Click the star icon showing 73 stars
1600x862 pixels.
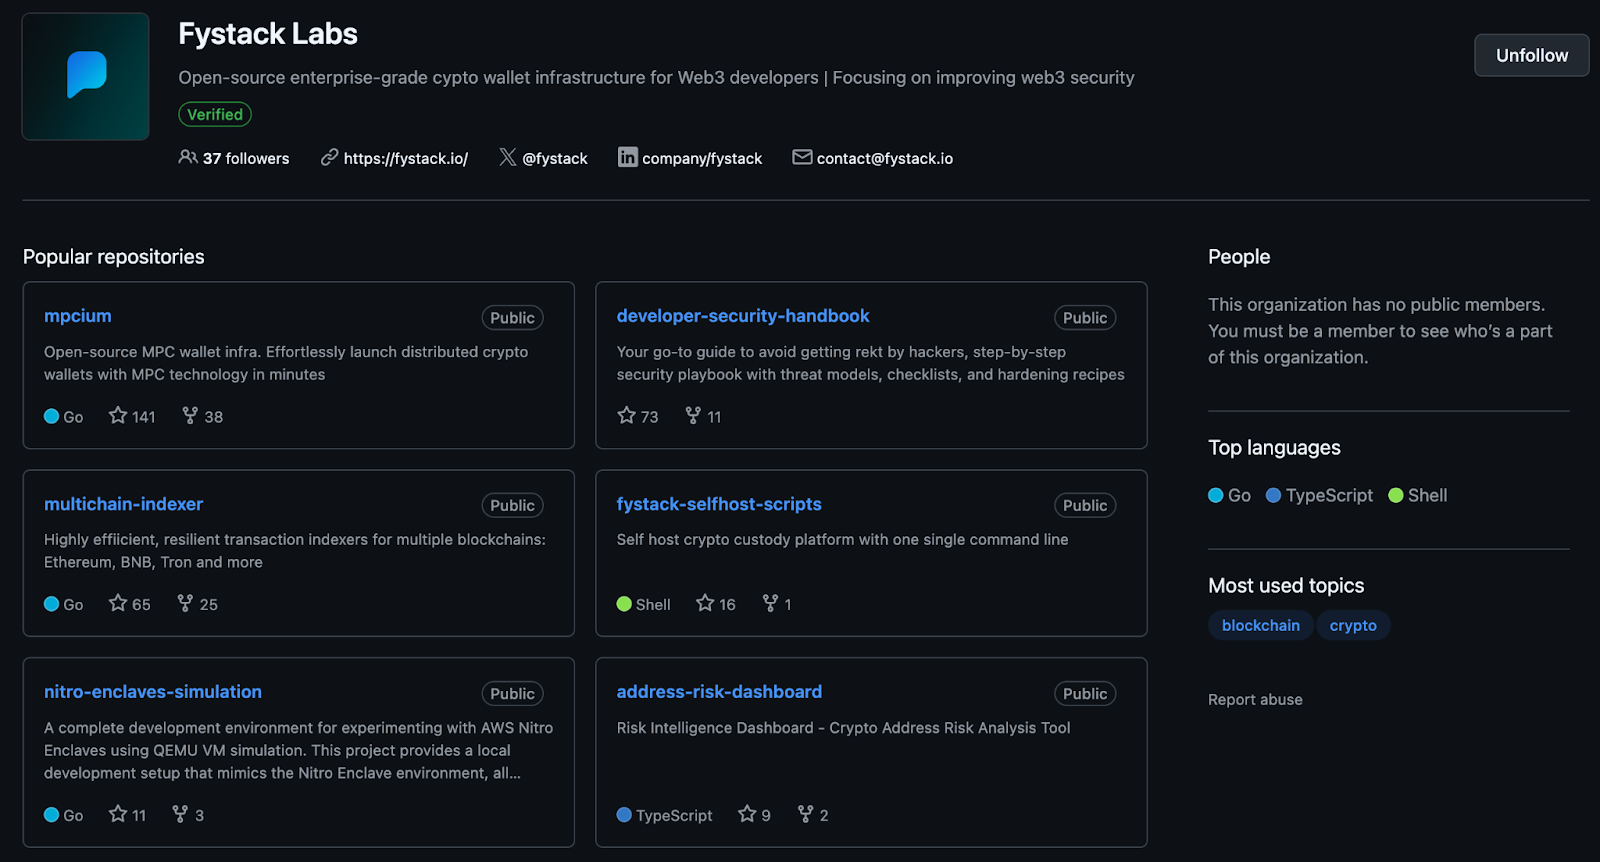click(627, 415)
